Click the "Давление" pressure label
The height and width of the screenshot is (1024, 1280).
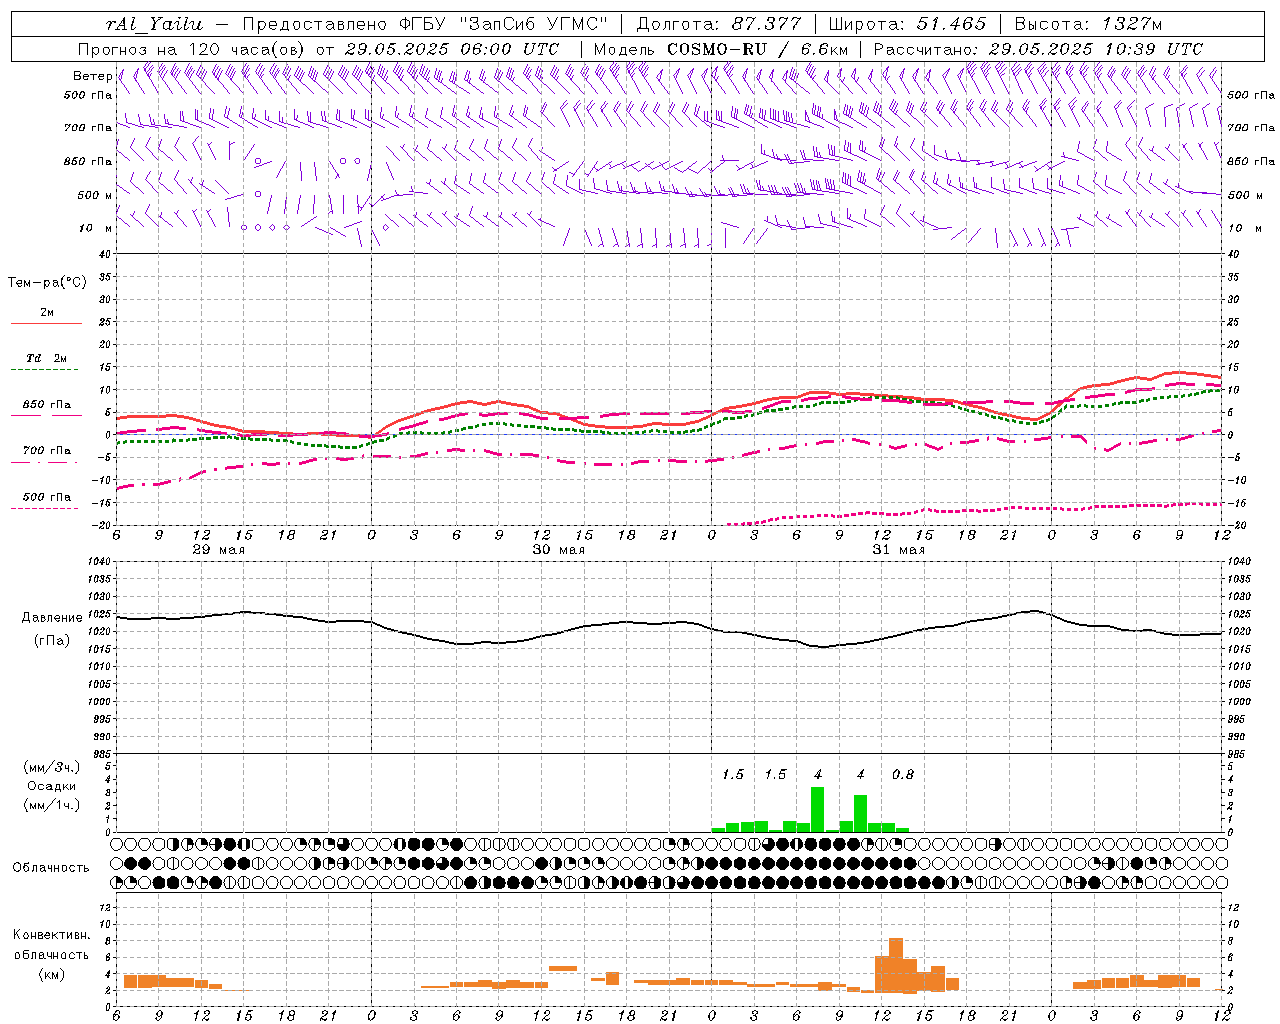tap(52, 618)
